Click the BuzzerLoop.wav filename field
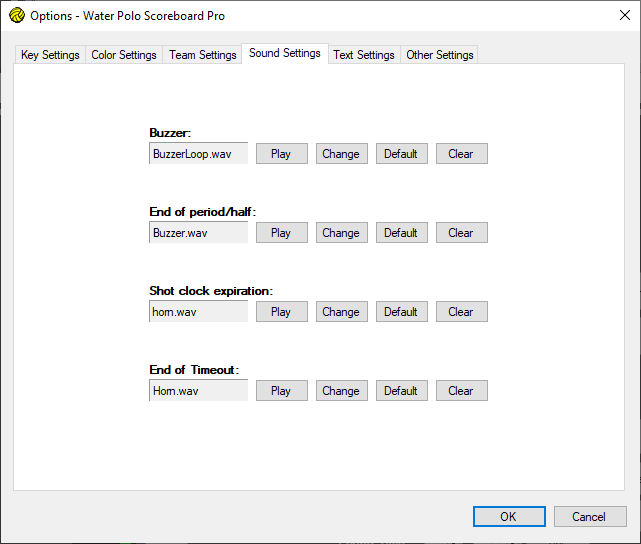The image size is (641, 544). pos(198,154)
